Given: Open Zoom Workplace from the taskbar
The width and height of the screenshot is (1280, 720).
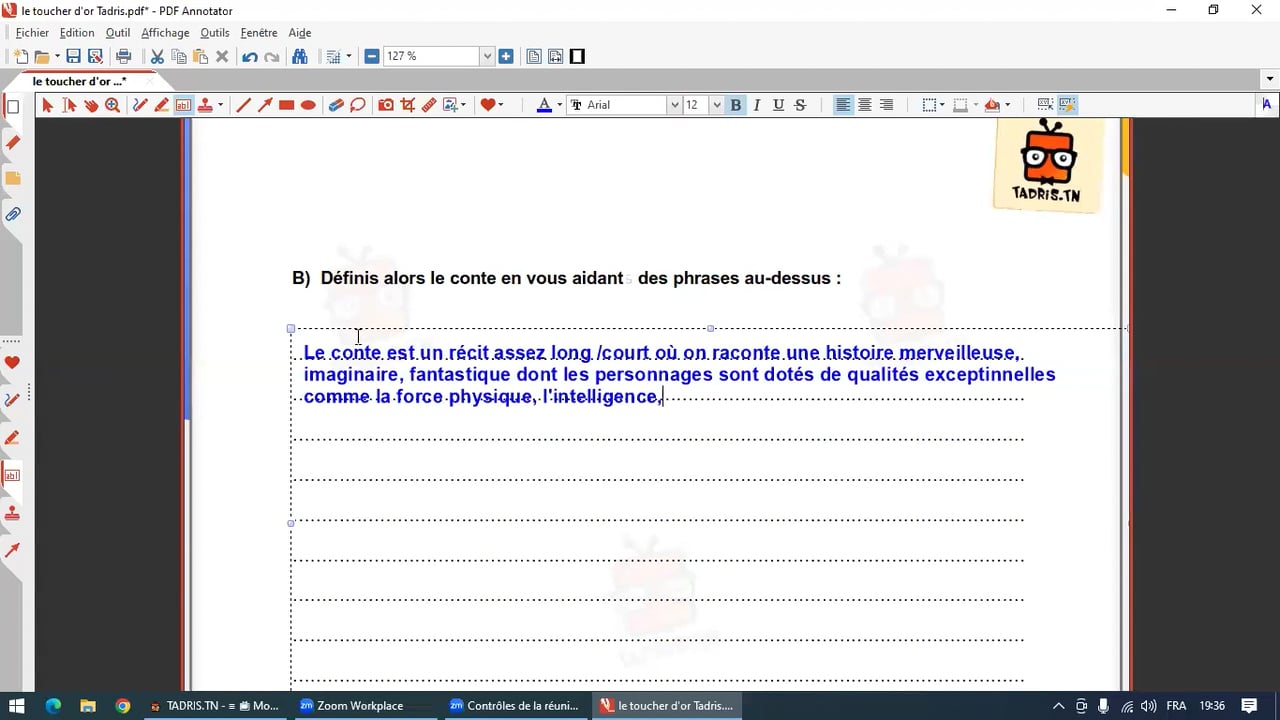Looking at the screenshot, I should click(351, 706).
